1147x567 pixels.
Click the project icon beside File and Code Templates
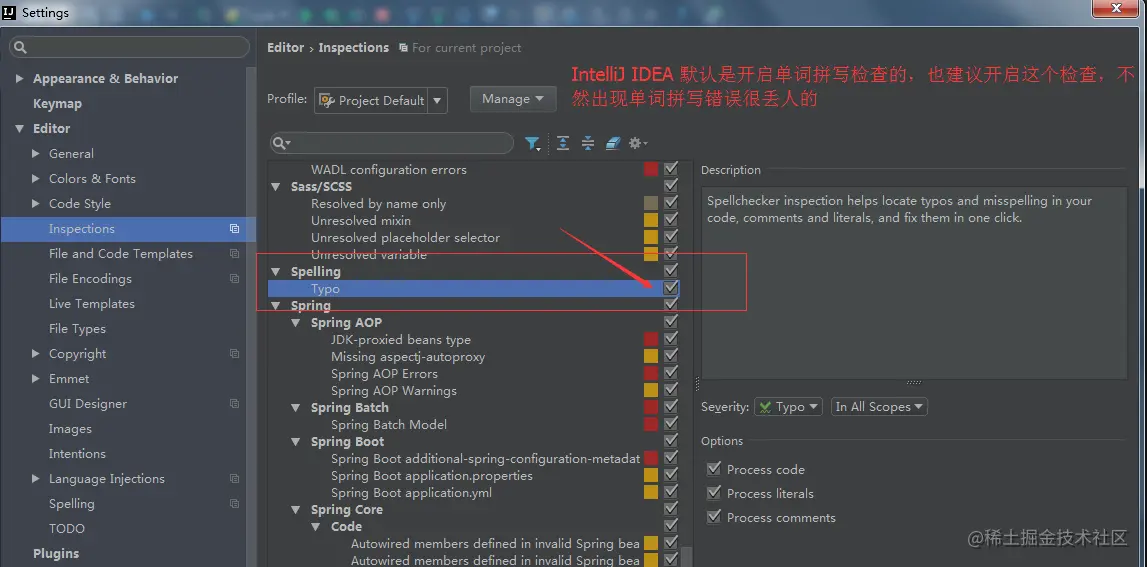234,254
